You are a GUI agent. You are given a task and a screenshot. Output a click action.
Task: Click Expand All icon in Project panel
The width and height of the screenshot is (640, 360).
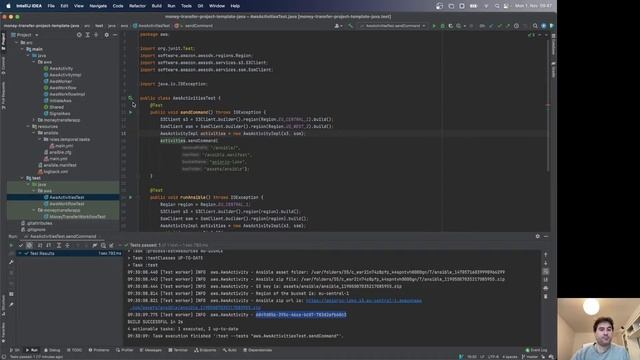87,35
